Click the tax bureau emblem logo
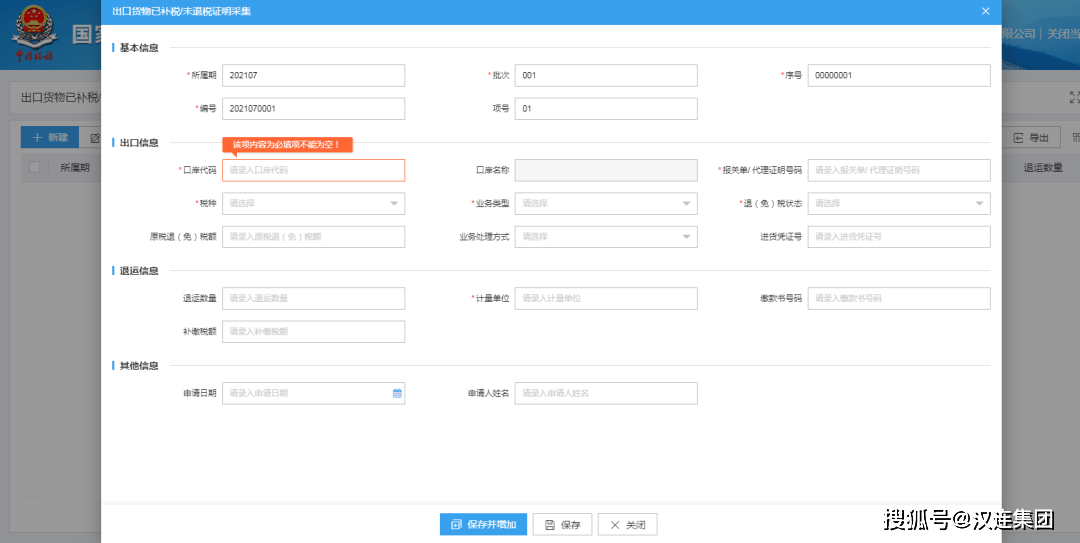This screenshot has height=543, width=1080. (34, 33)
